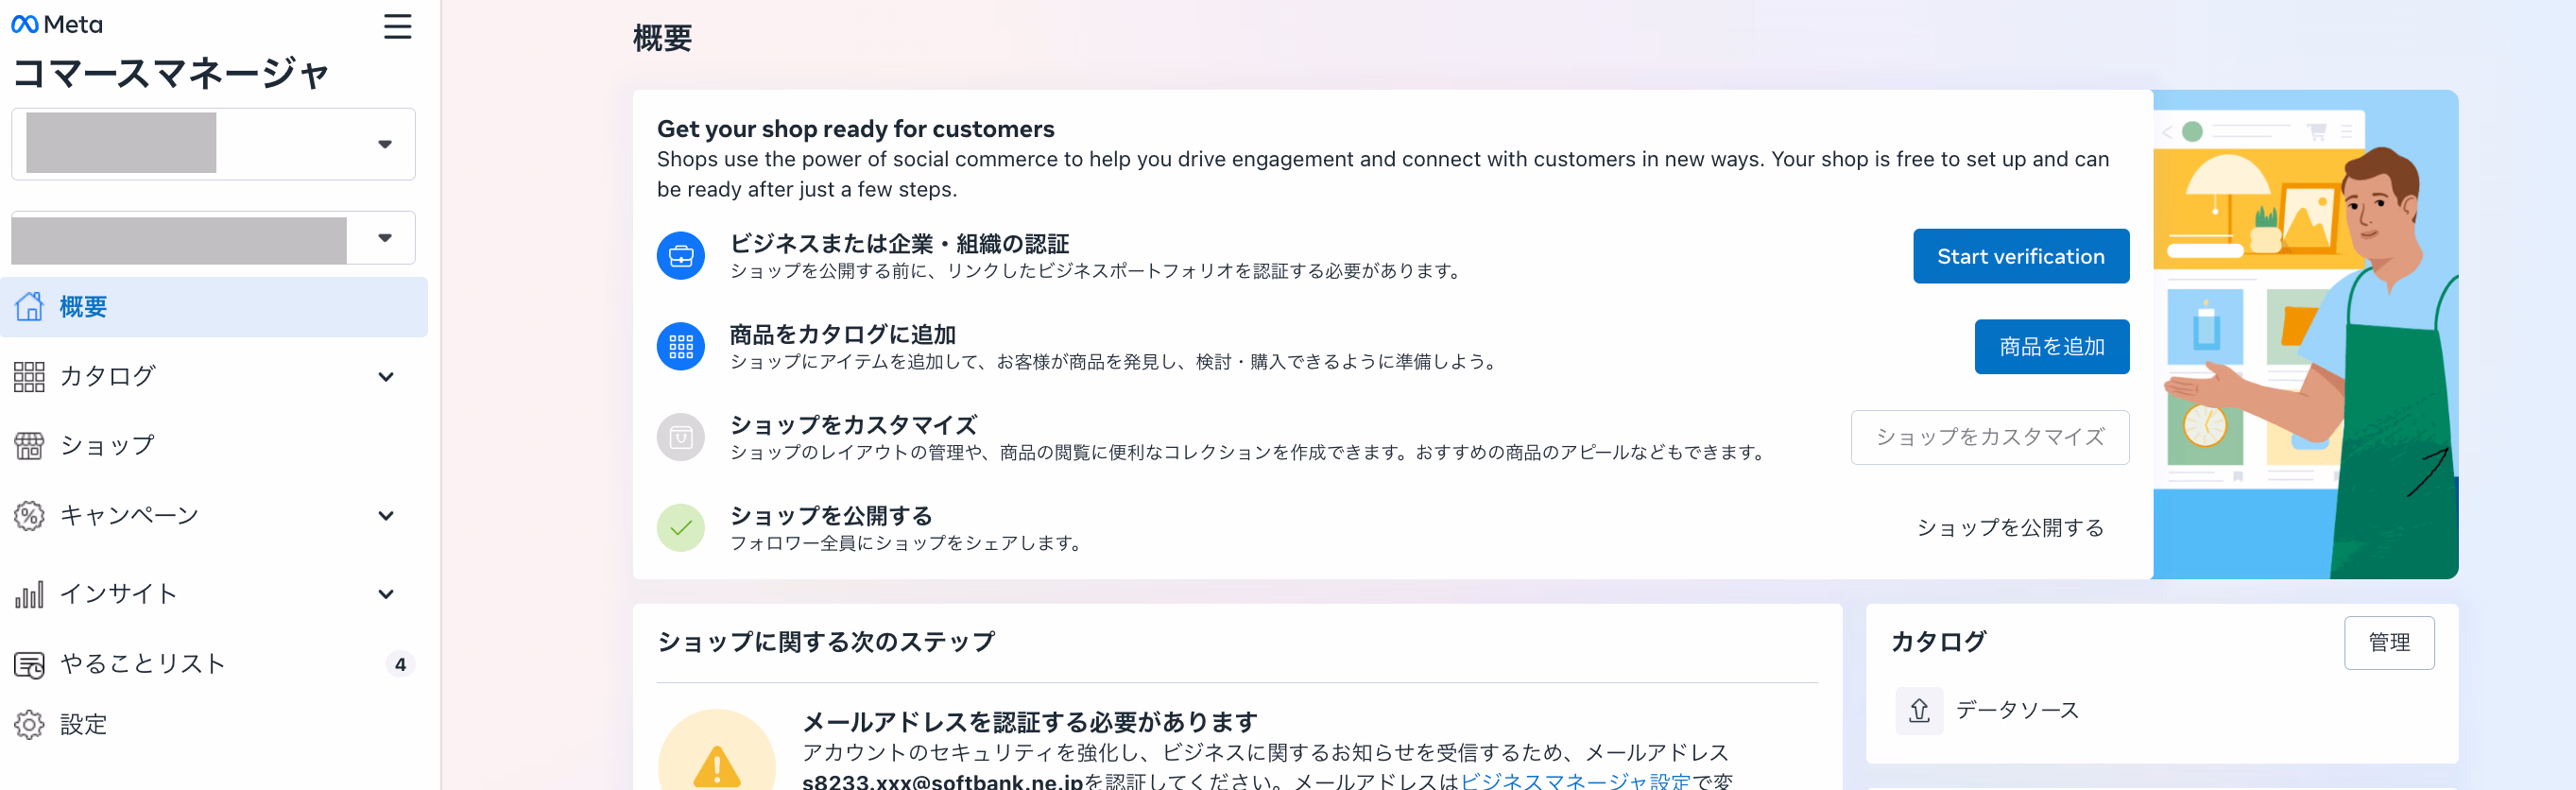Expand the キャンペーン sidebar section
The width and height of the screenshot is (2576, 790).
coord(386,516)
